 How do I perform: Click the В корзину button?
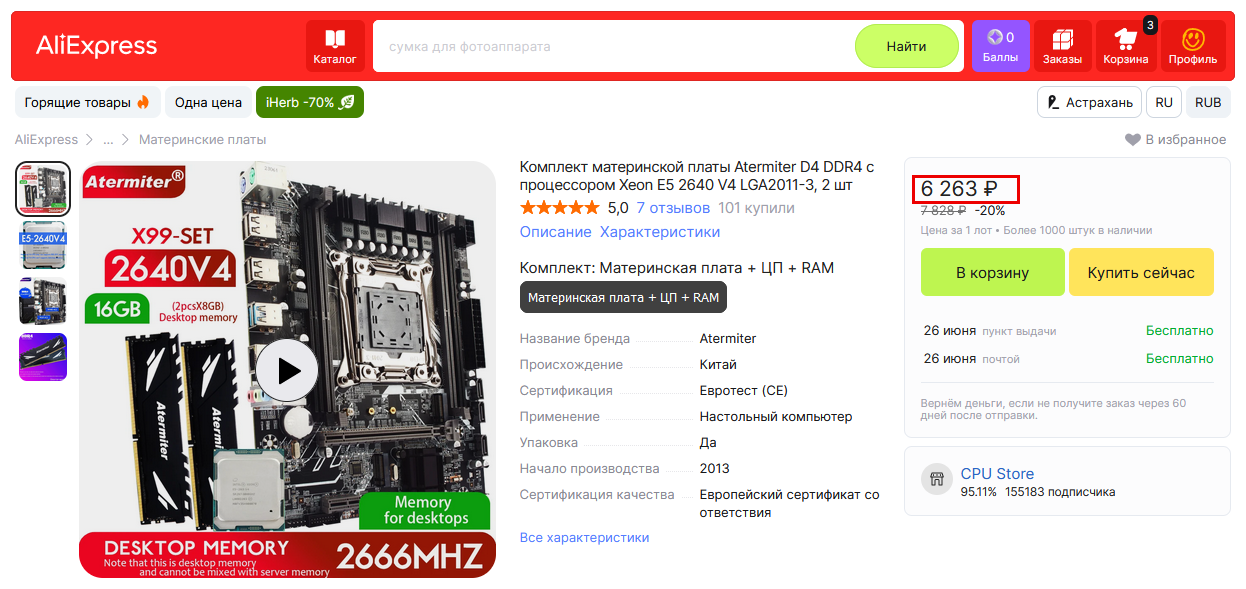992,272
